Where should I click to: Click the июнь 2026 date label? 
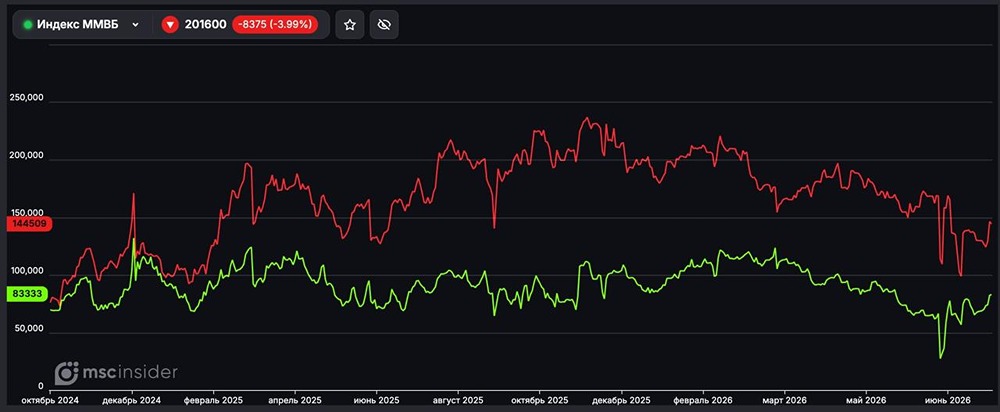pos(948,400)
